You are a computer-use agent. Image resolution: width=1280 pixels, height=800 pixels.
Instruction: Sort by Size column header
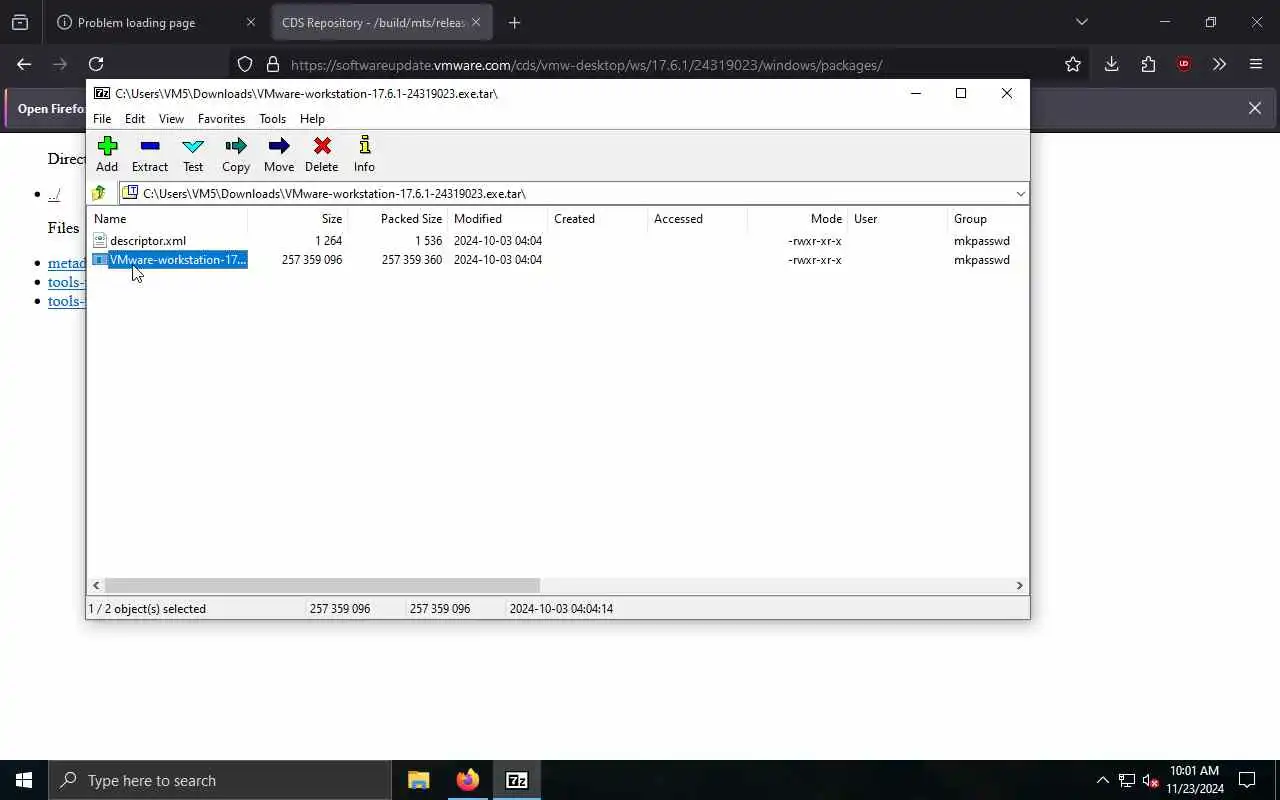click(298, 218)
